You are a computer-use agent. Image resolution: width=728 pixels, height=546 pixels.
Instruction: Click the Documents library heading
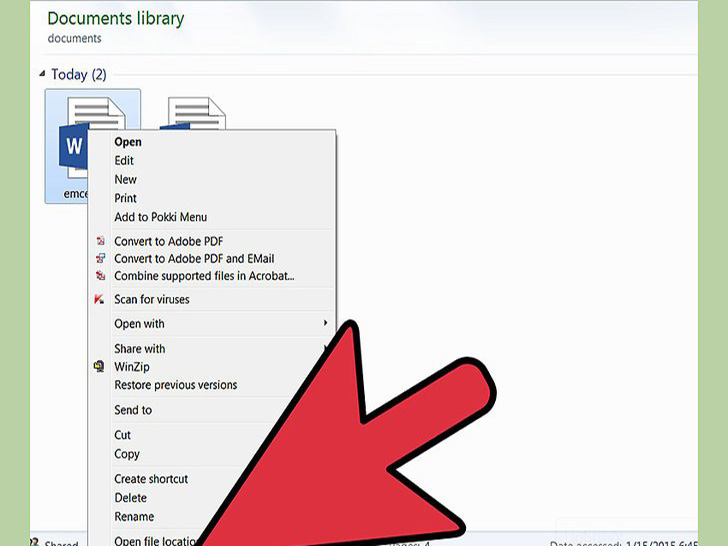pos(116,19)
